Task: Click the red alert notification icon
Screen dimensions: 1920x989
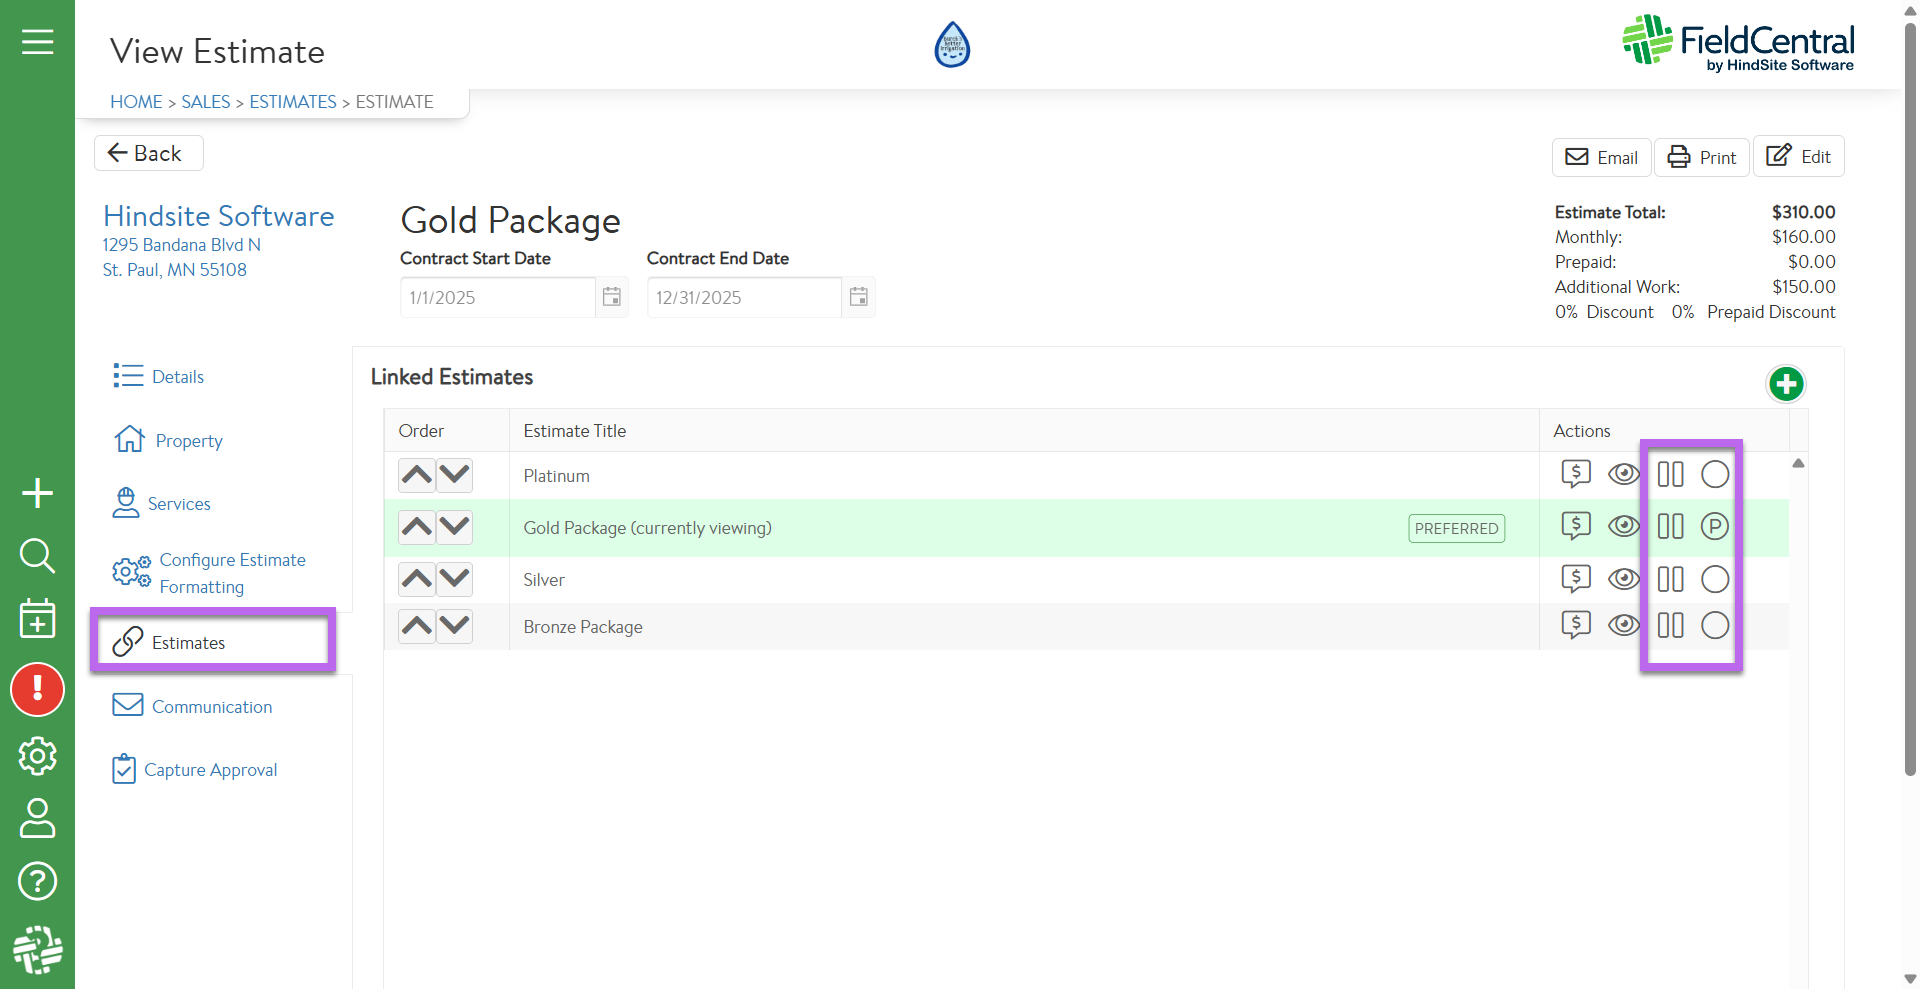Action: point(37,689)
